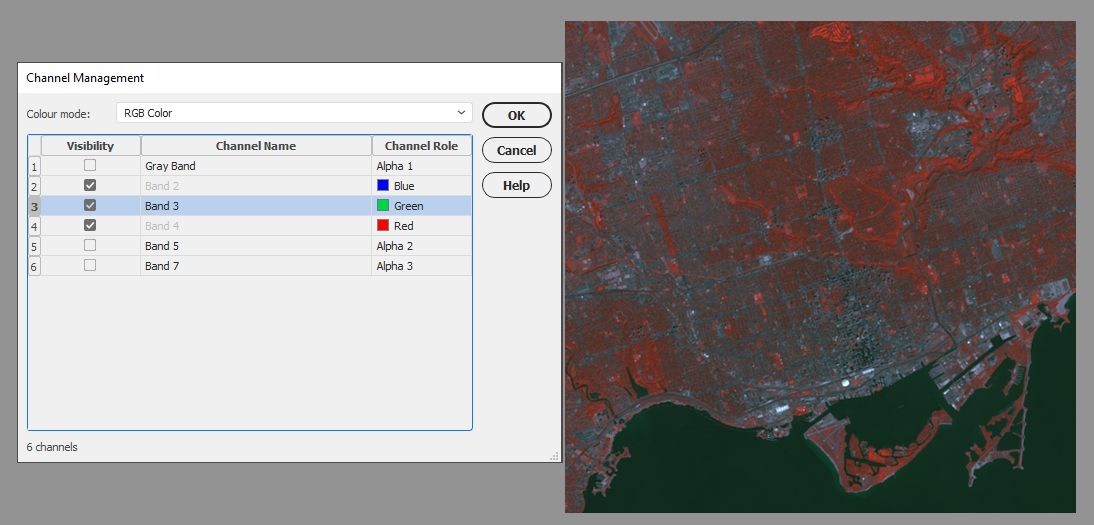This screenshot has width=1094, height=525.
Task: Click the Blue role label
Action: [x=404, y=186]
